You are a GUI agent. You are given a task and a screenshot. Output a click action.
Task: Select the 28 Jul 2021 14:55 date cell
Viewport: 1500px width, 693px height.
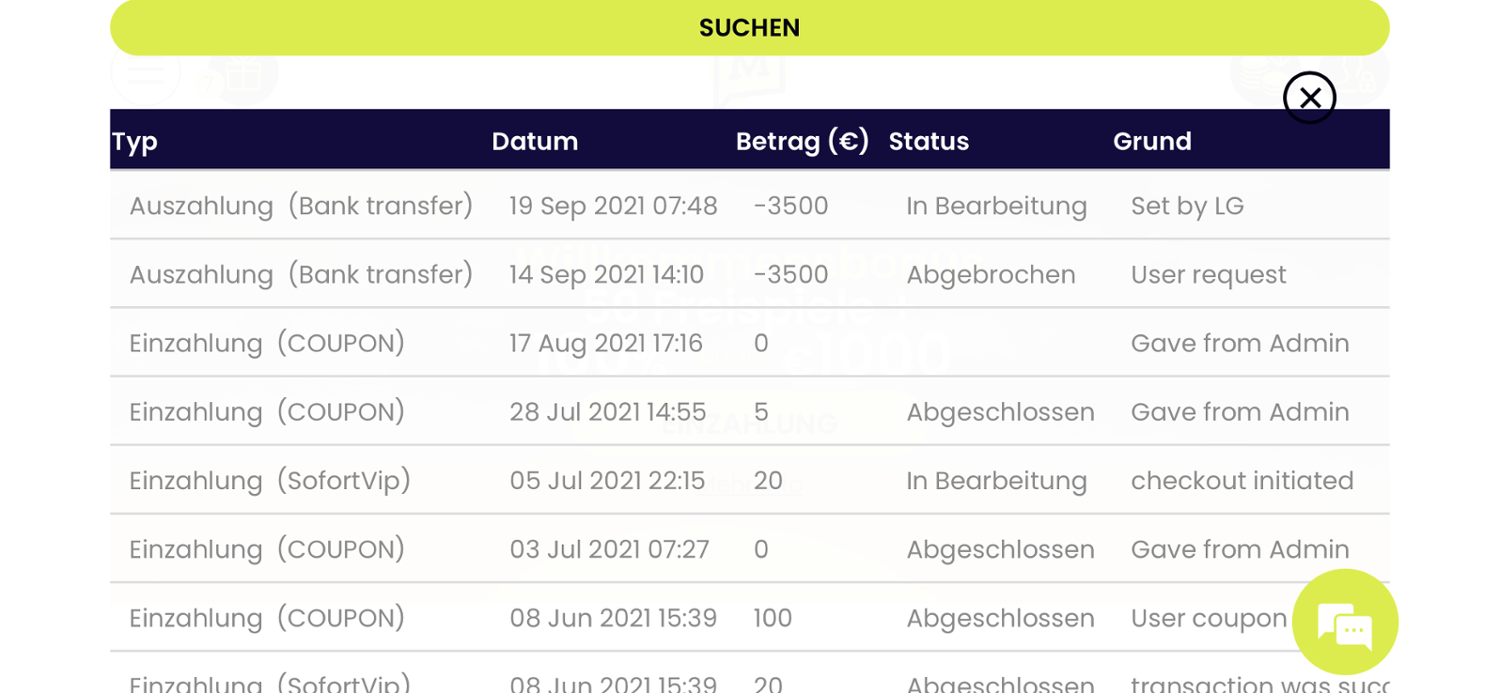pos(607,412)
